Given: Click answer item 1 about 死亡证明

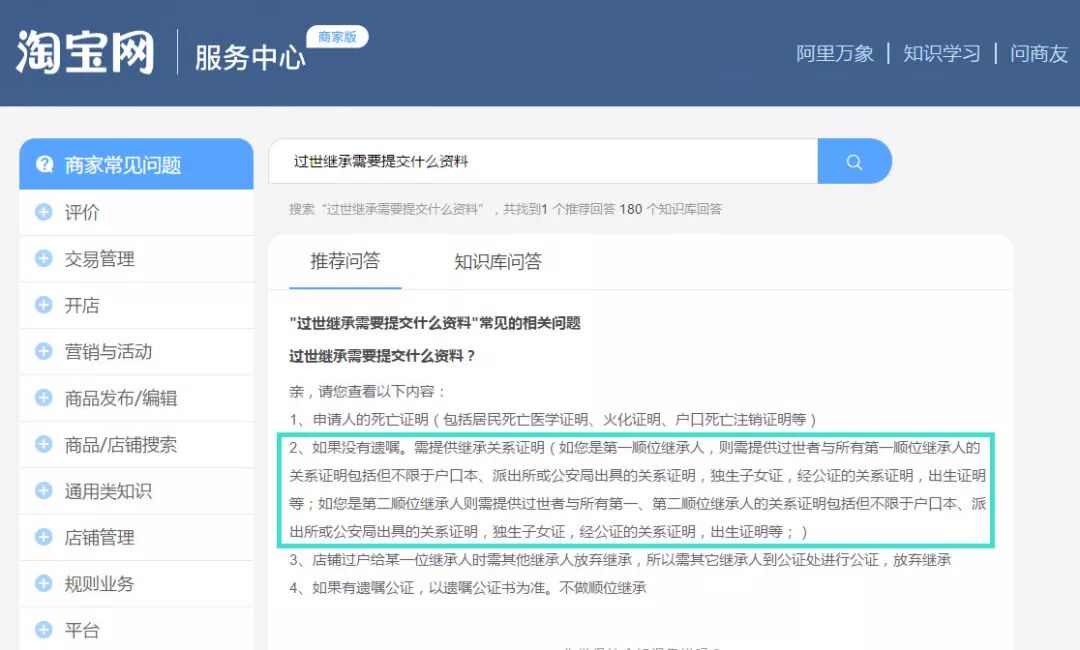Looking at the screenshot, I should (553, 419).
